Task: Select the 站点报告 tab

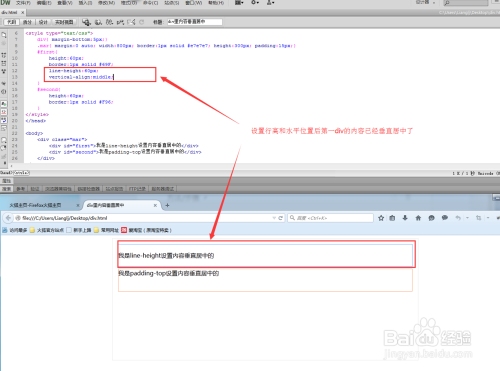Action: tap(114, 189)
